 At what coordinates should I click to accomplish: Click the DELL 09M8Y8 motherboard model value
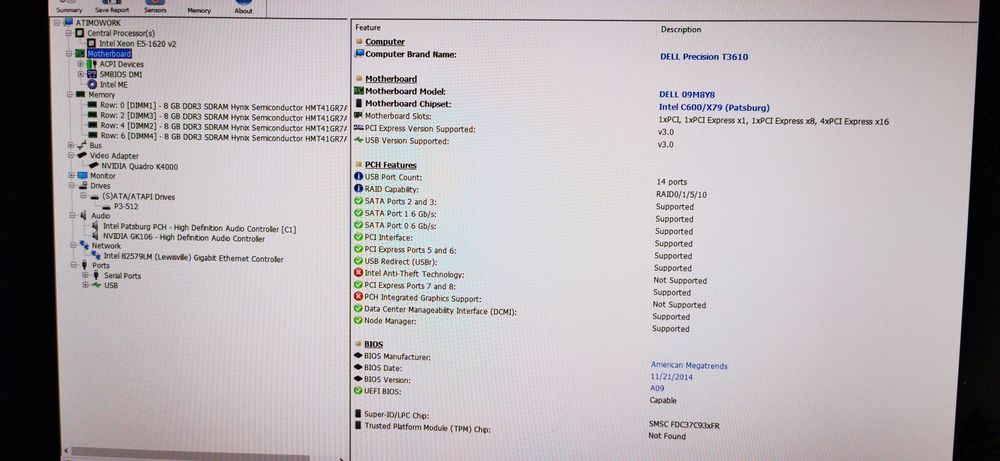(687, 95)
